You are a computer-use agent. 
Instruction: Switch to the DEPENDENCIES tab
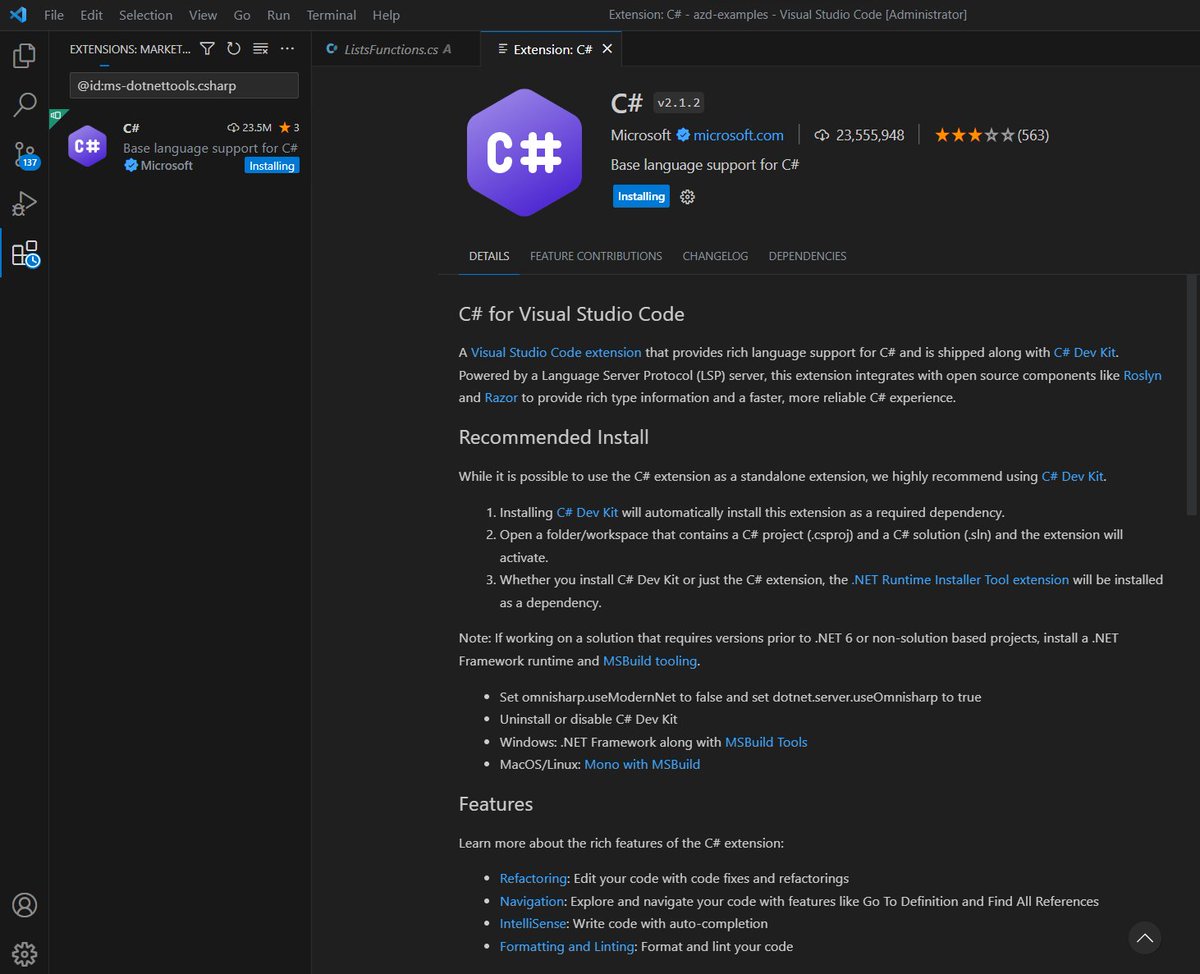pos(807,256)
